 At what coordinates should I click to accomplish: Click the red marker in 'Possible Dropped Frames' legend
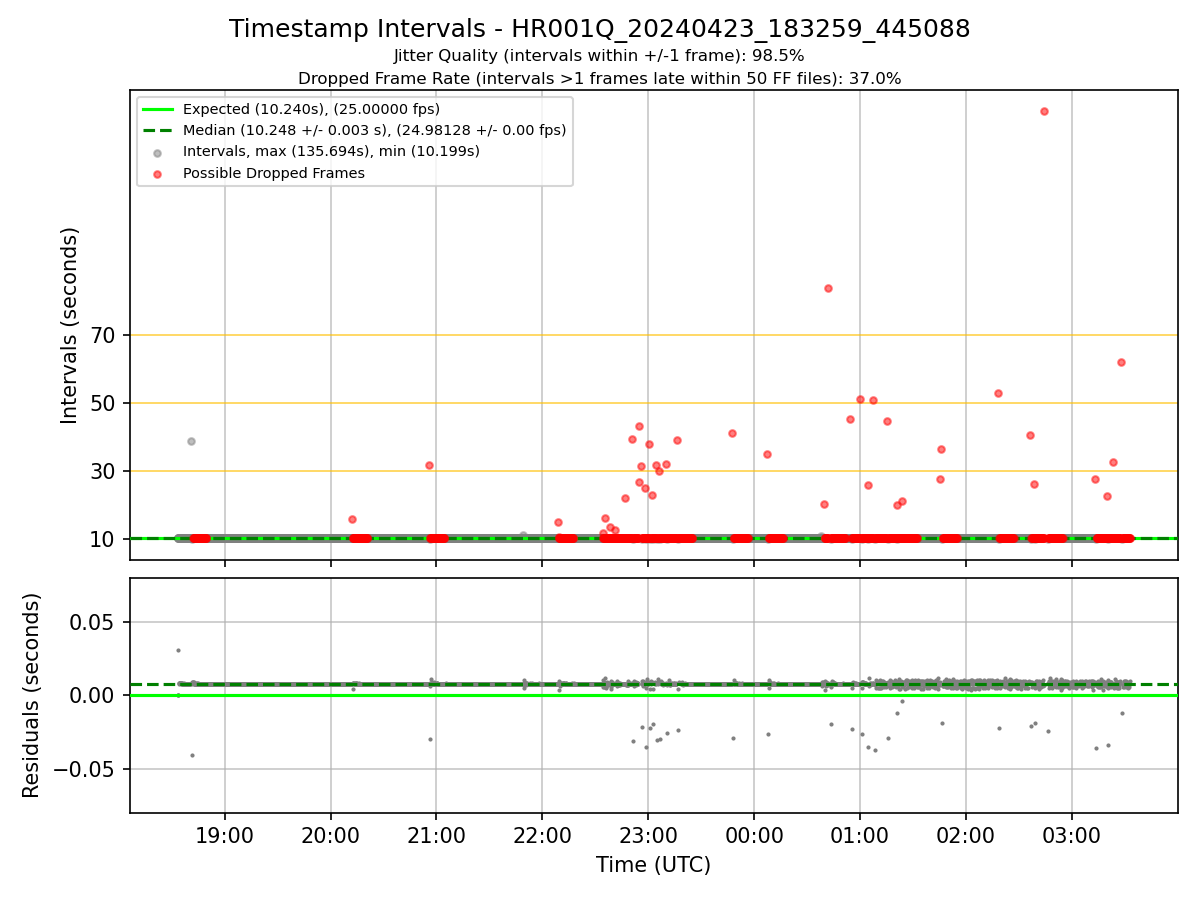(158, 173)
